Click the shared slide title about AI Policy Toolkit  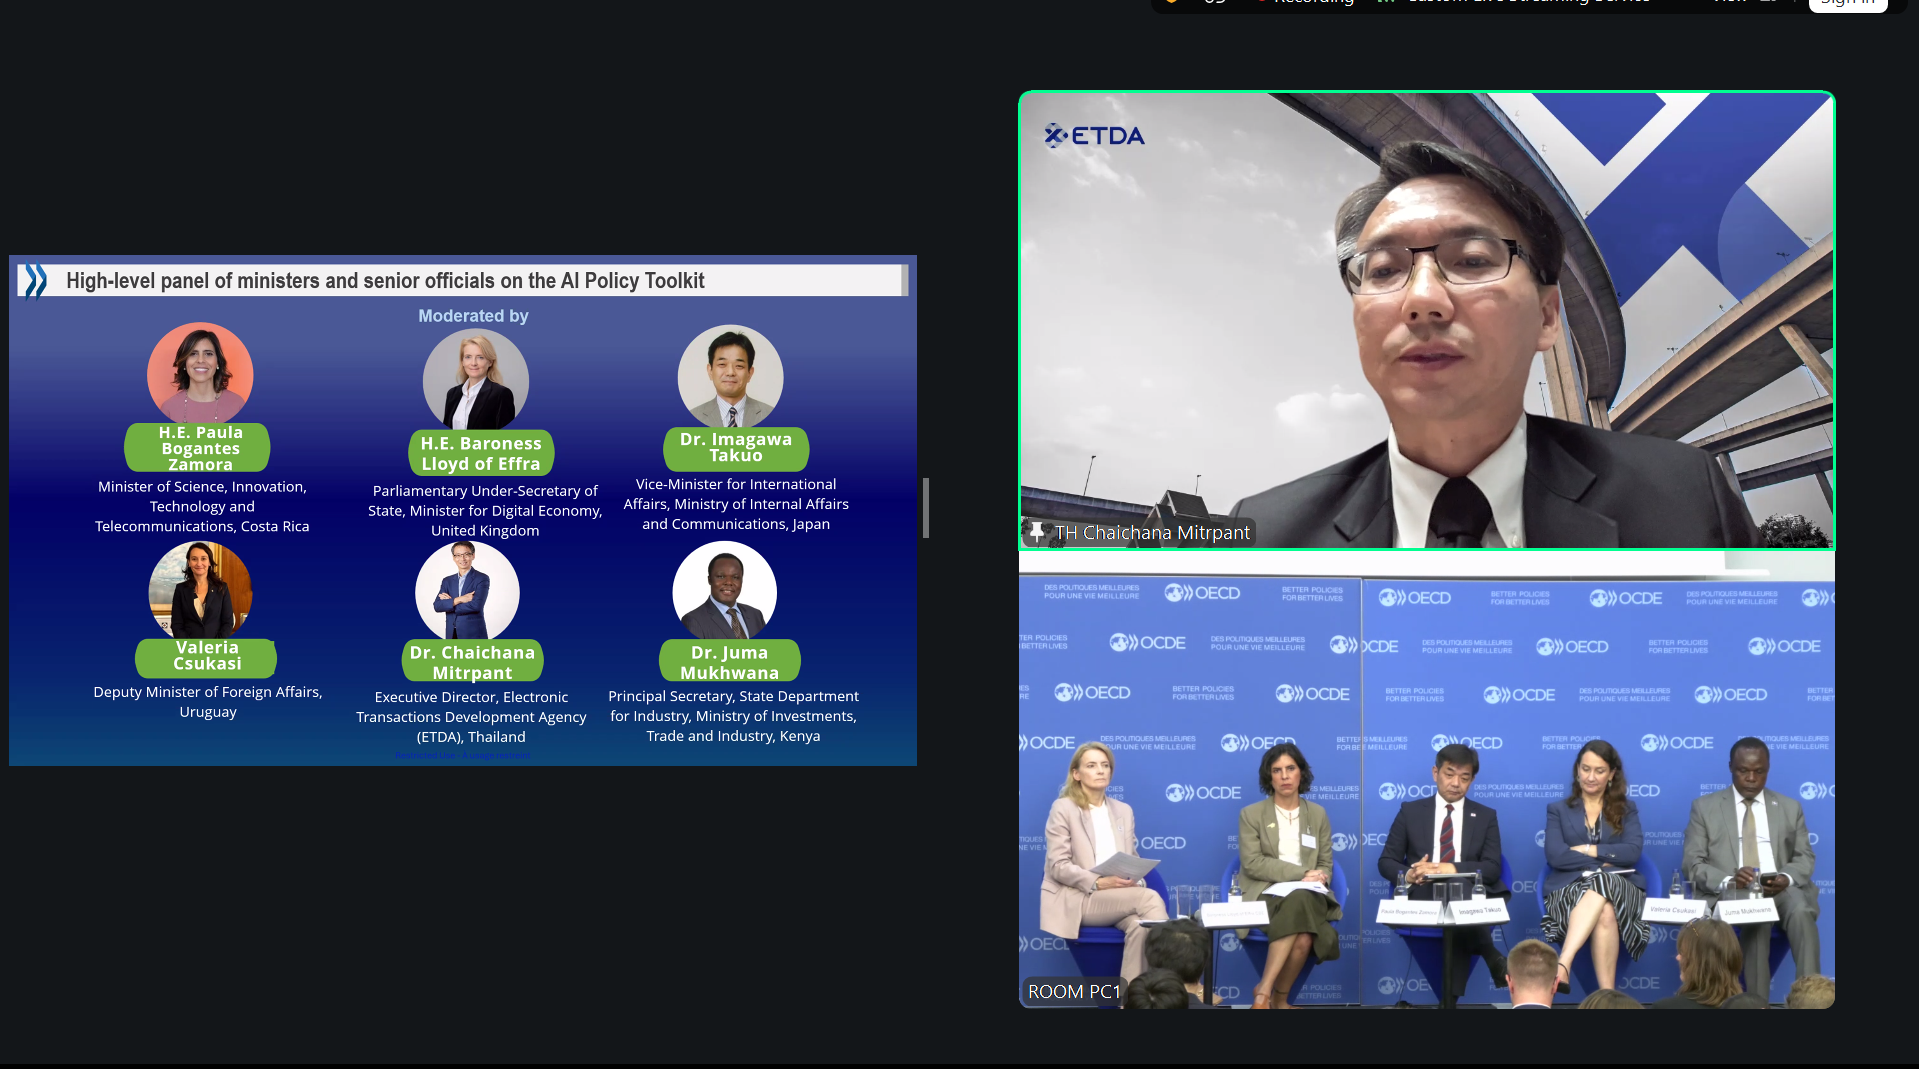[x=385, y=281]
